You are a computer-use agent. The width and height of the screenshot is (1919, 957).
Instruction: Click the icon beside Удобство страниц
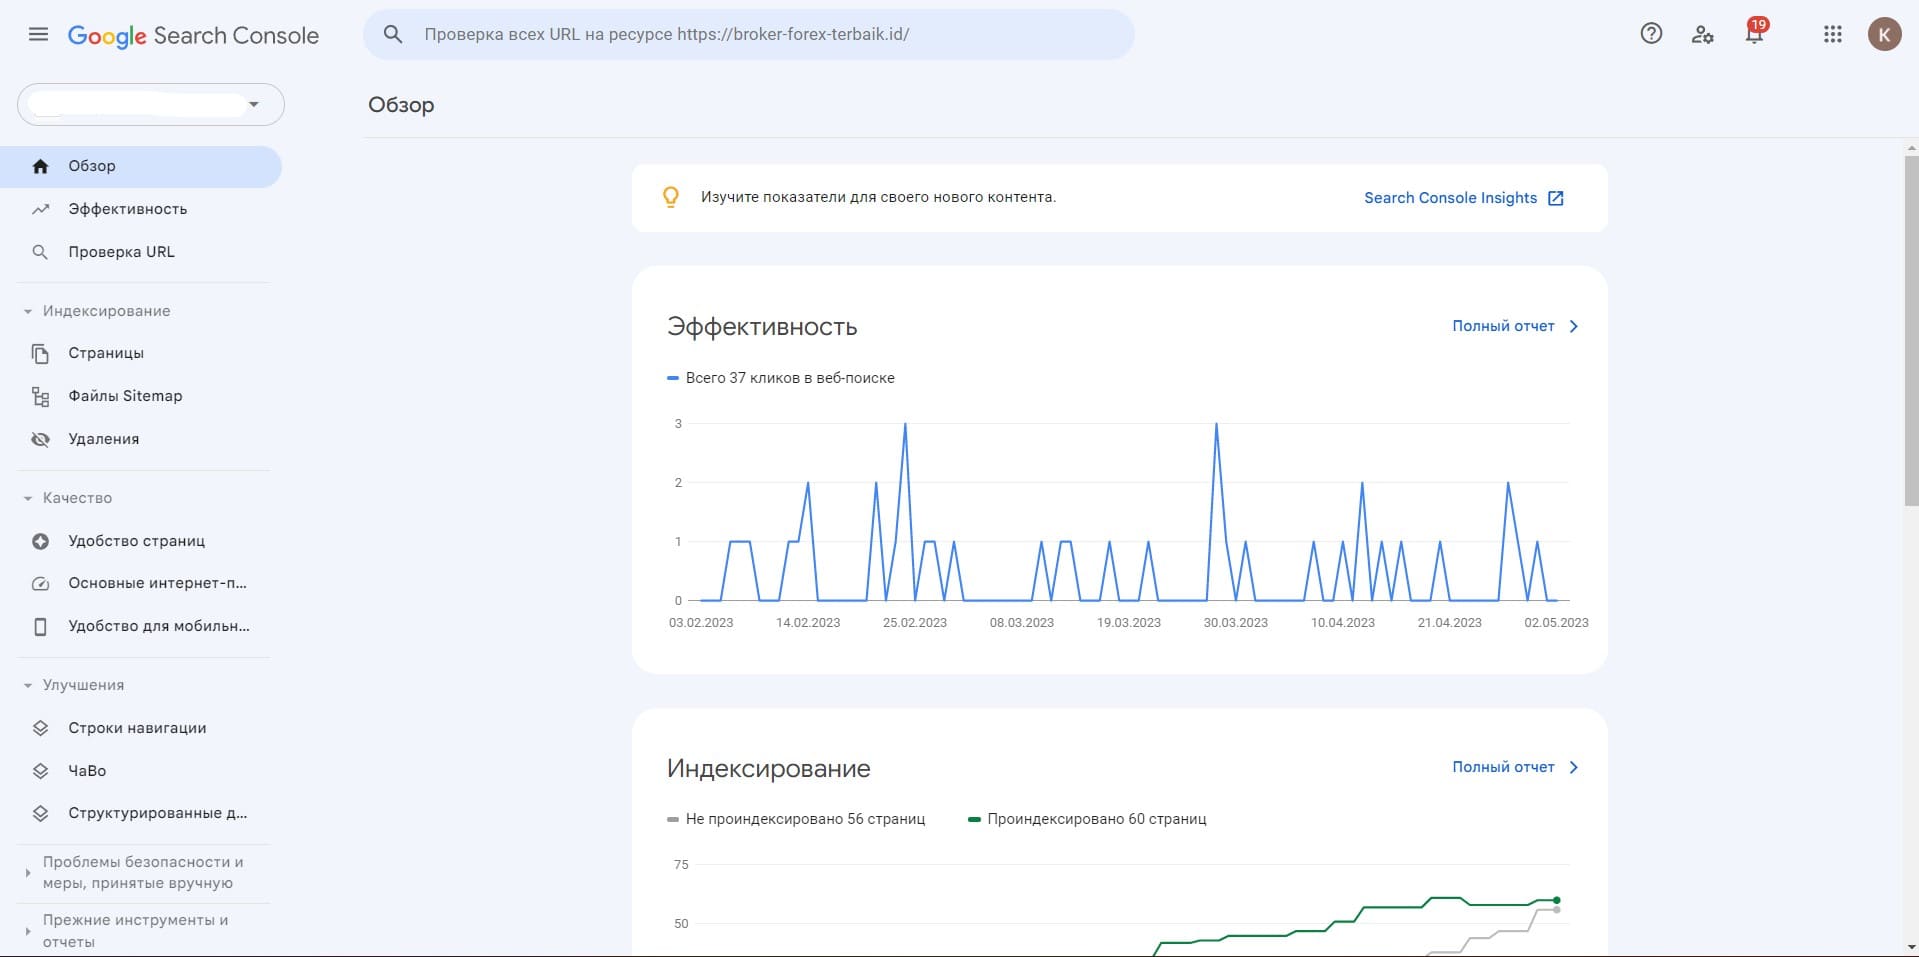tap(40, 541)
